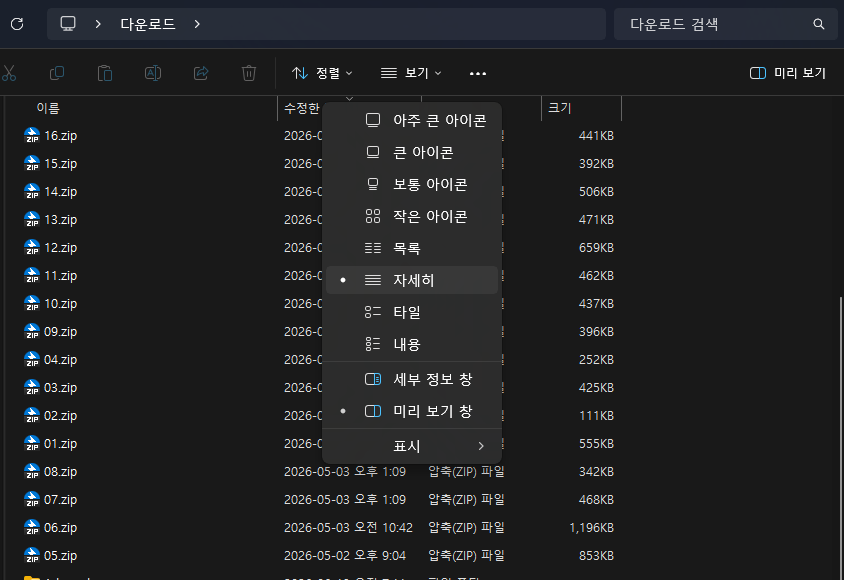Select the file 15.zip
This screenshot has height=580, width=844.
(60, 164)
